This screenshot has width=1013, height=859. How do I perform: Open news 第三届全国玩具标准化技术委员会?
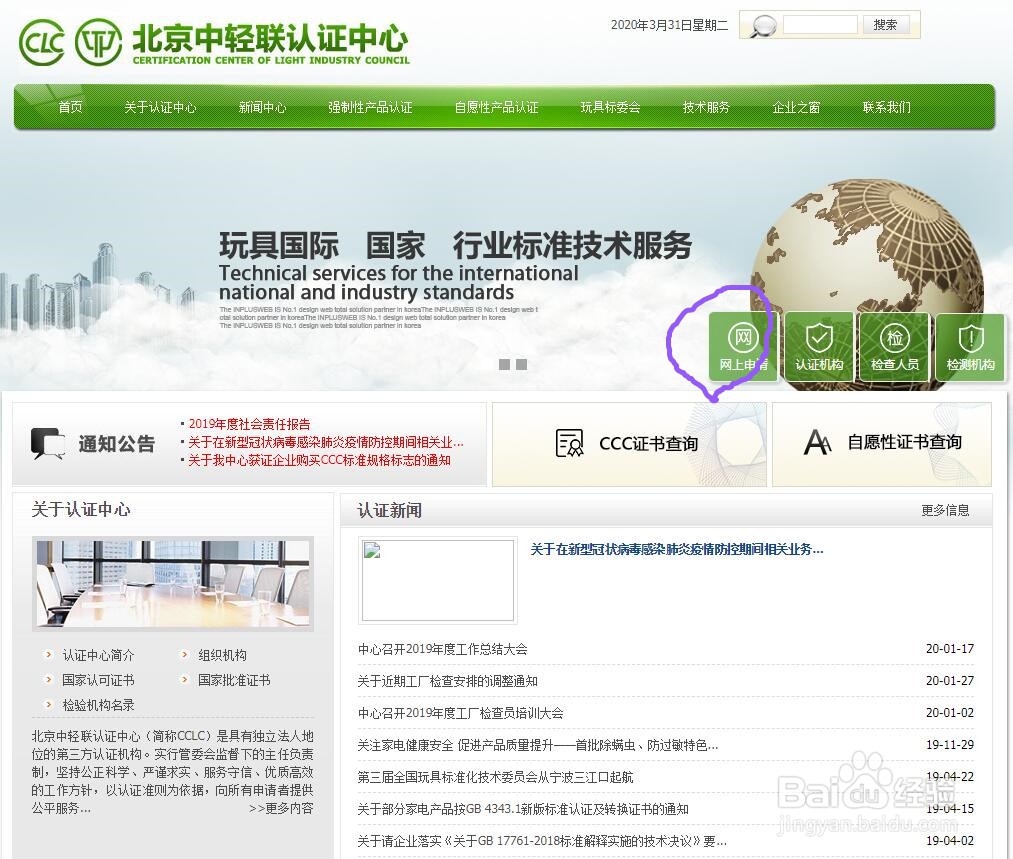495,777
